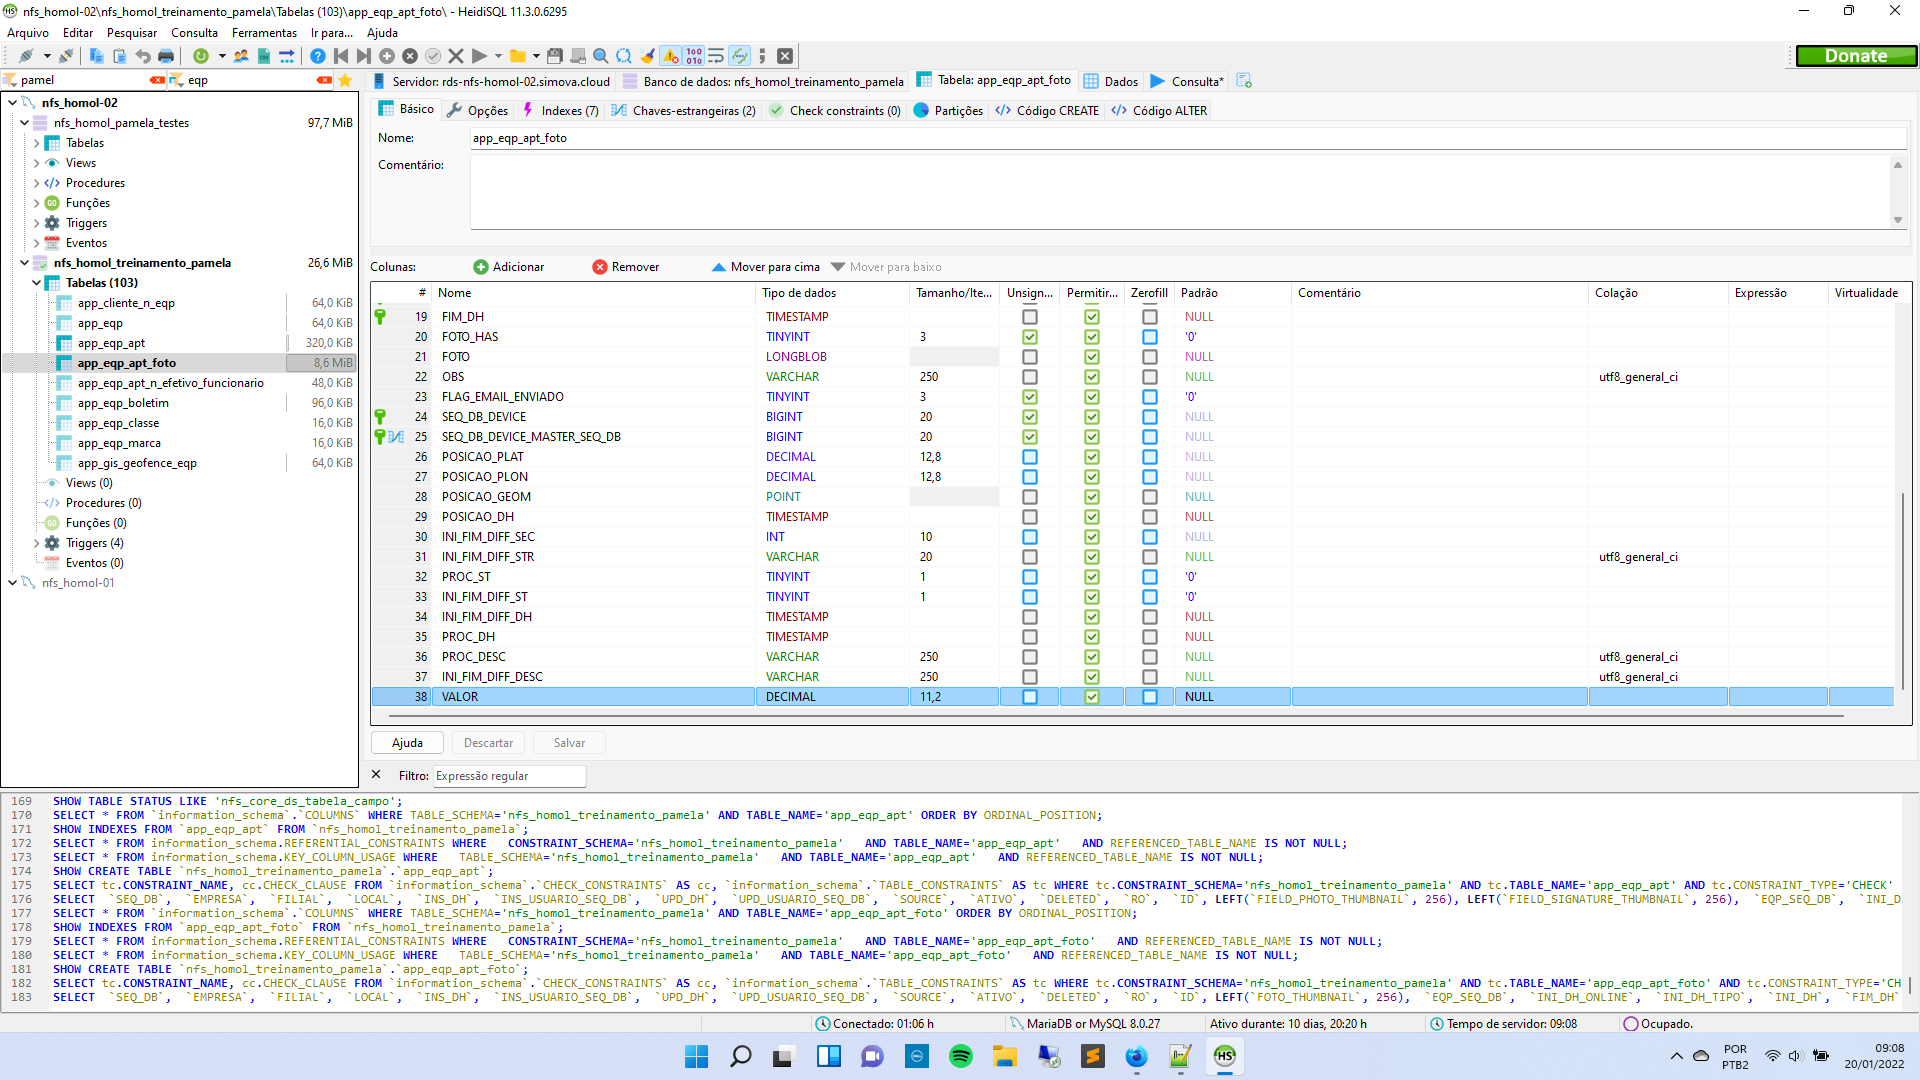Click the Salvar button
The width and height of the screenshot is (1920, 1080).
coord(568,742)
